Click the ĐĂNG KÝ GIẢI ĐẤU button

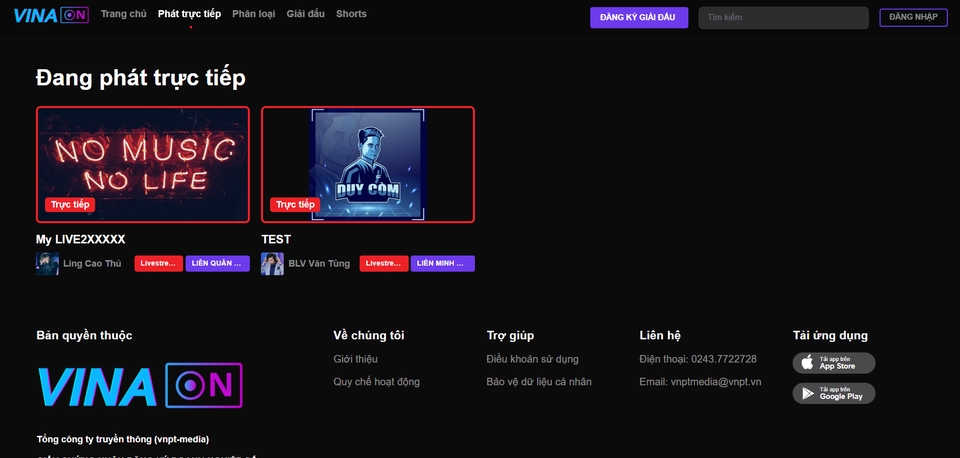coord(639,17)
